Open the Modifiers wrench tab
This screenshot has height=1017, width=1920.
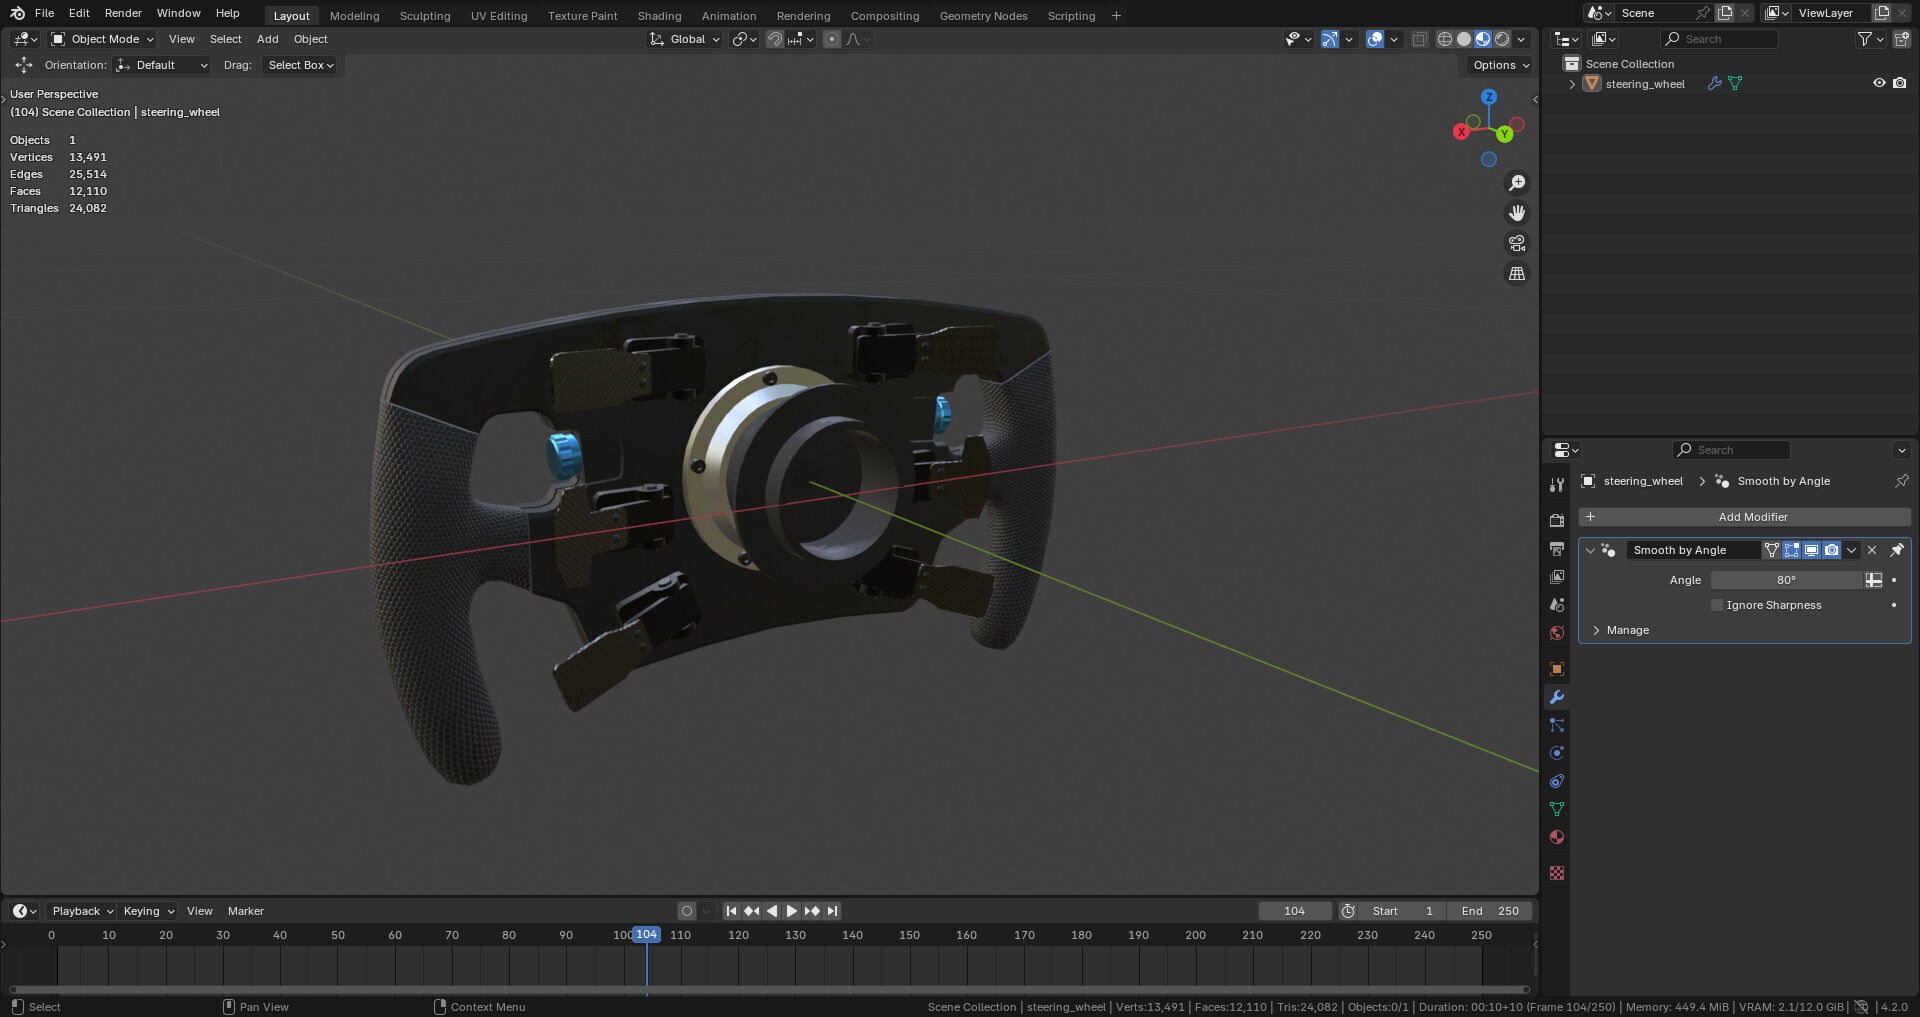click(1556, 697)
